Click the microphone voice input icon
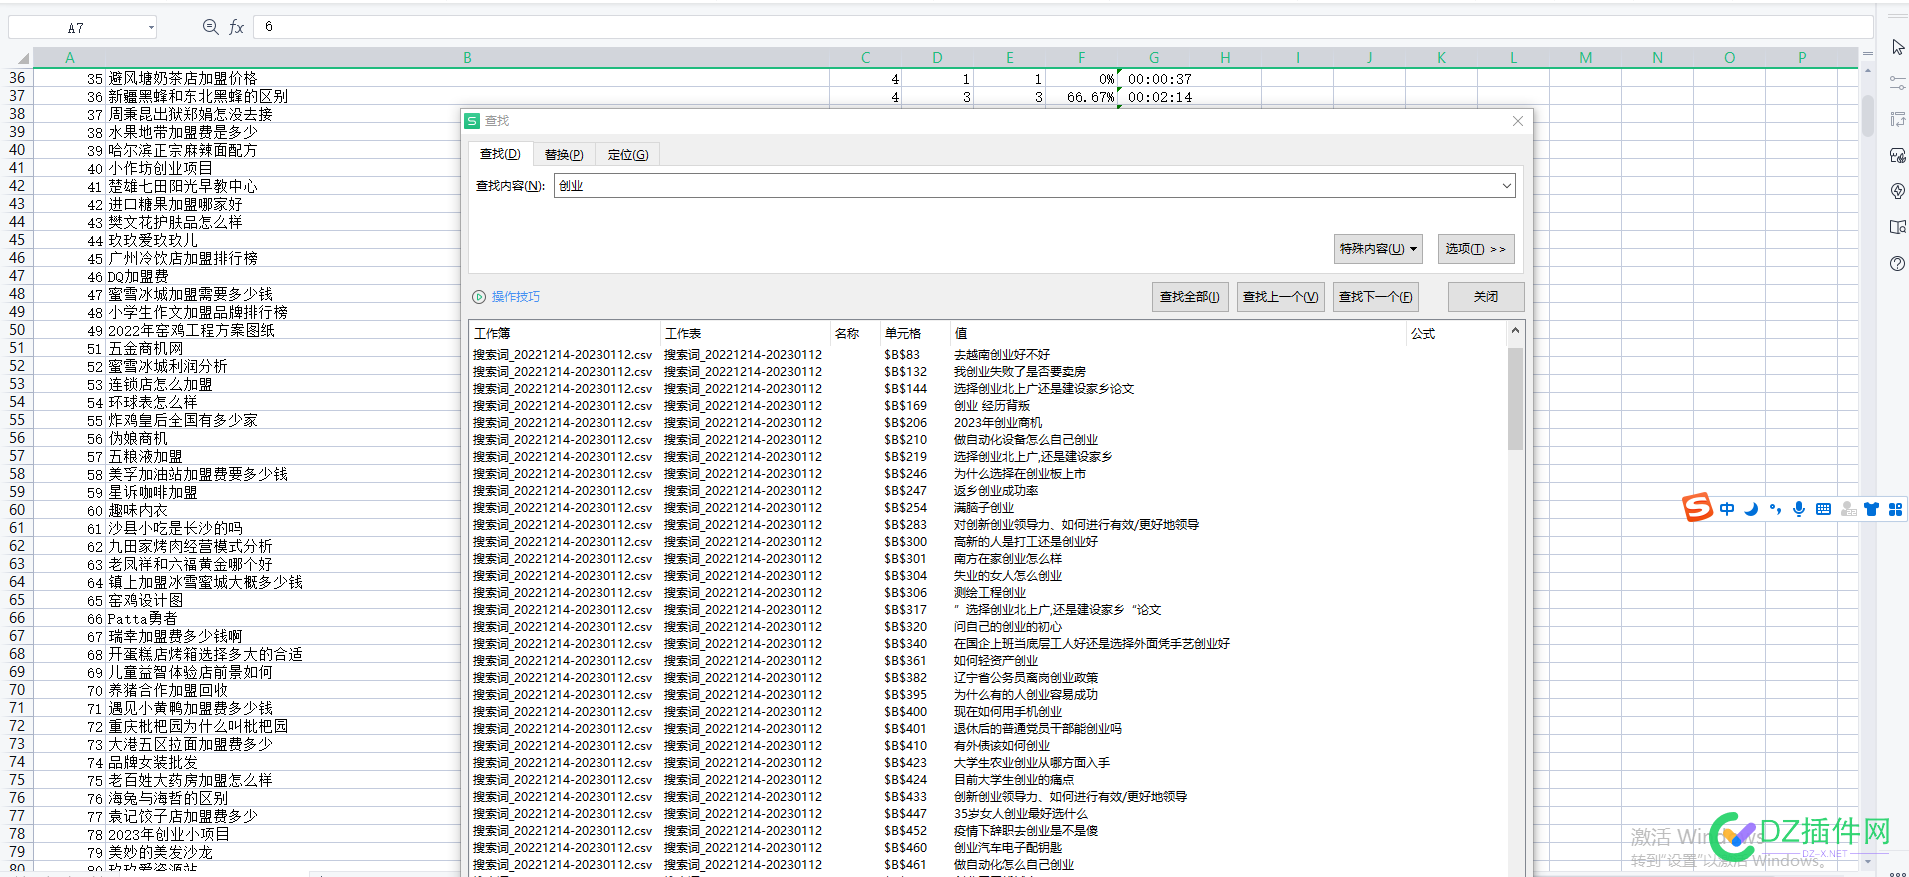This screenshot has height=877, width=1909. 1799,509
